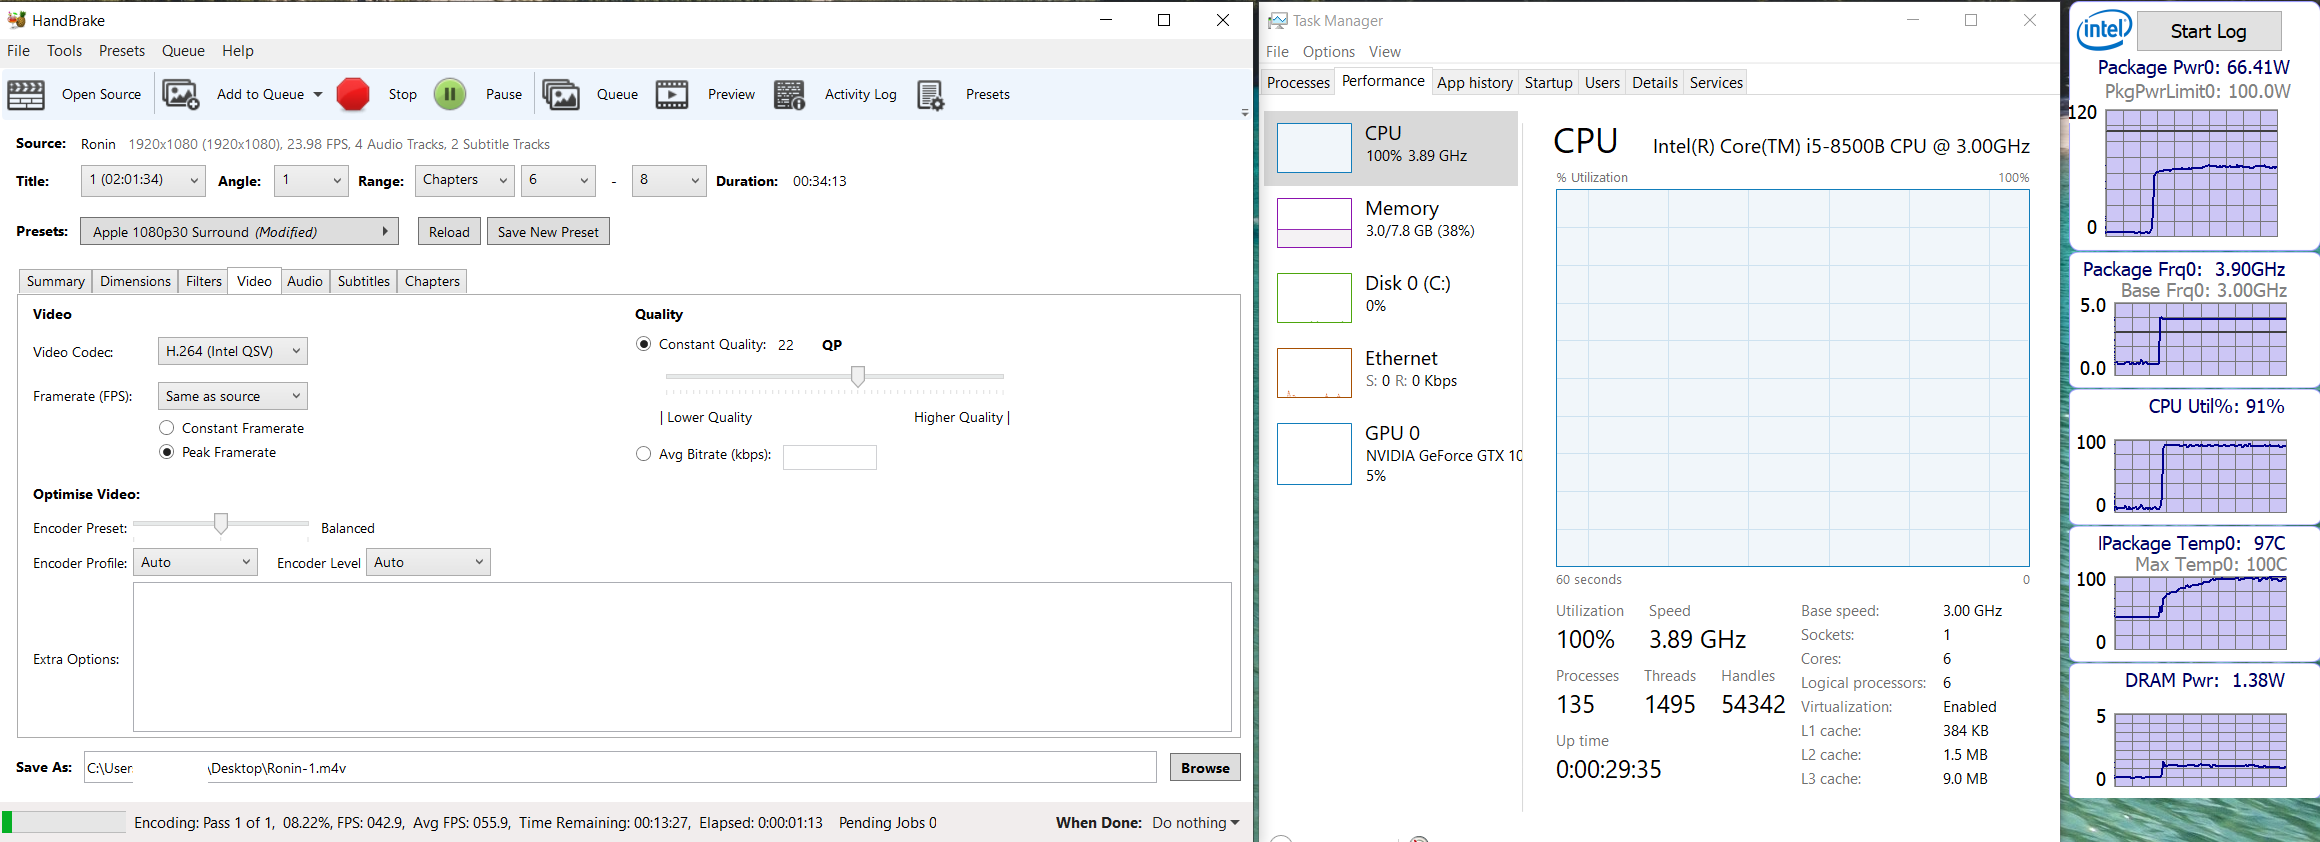
Task: Open Task Manager View menu
Action: [1385, 52]
